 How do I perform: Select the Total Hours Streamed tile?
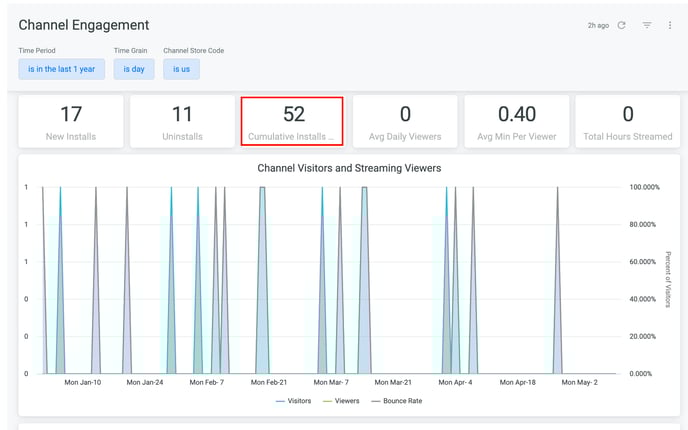click(x=627, y=121)
